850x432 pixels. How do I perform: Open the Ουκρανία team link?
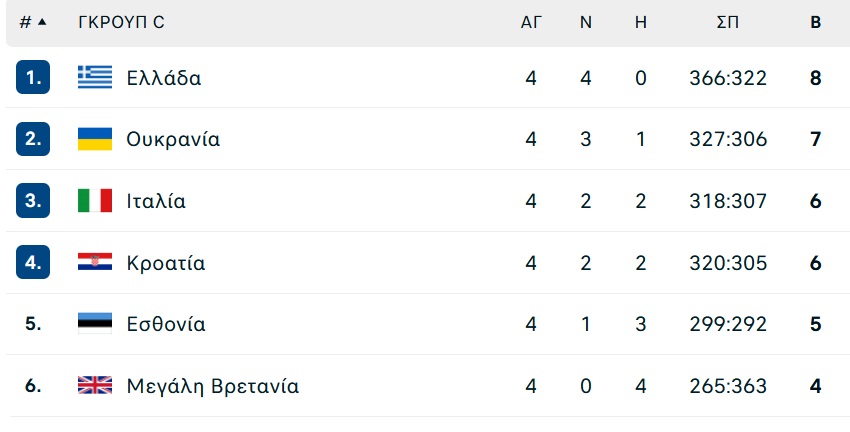pos(173,139)
